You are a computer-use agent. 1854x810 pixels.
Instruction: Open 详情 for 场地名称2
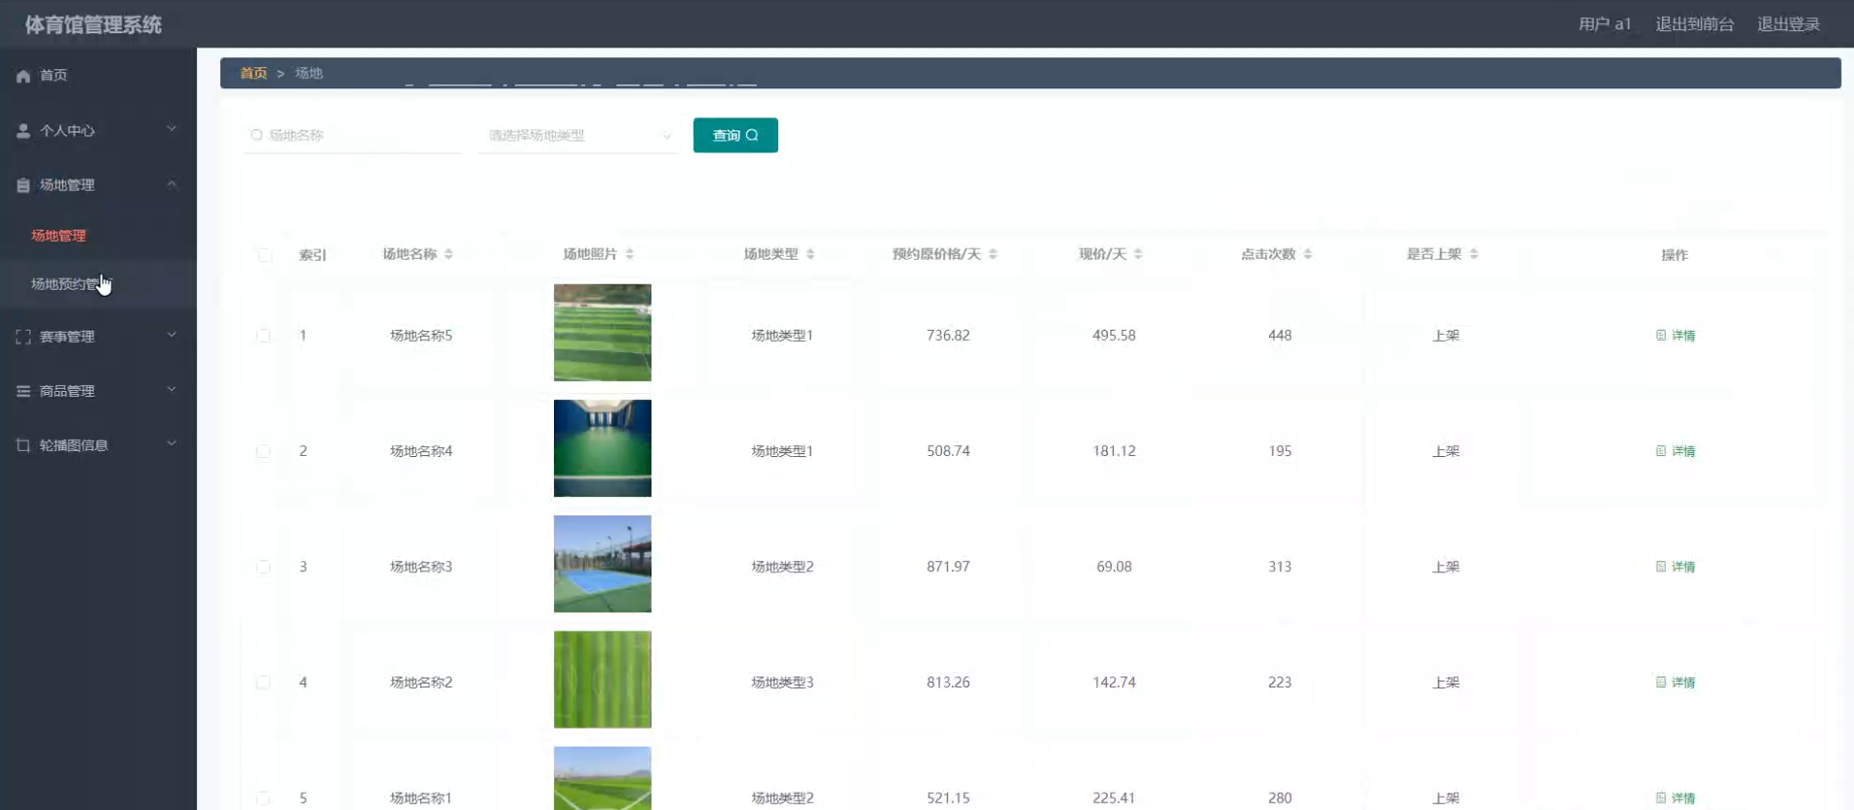1675,682
